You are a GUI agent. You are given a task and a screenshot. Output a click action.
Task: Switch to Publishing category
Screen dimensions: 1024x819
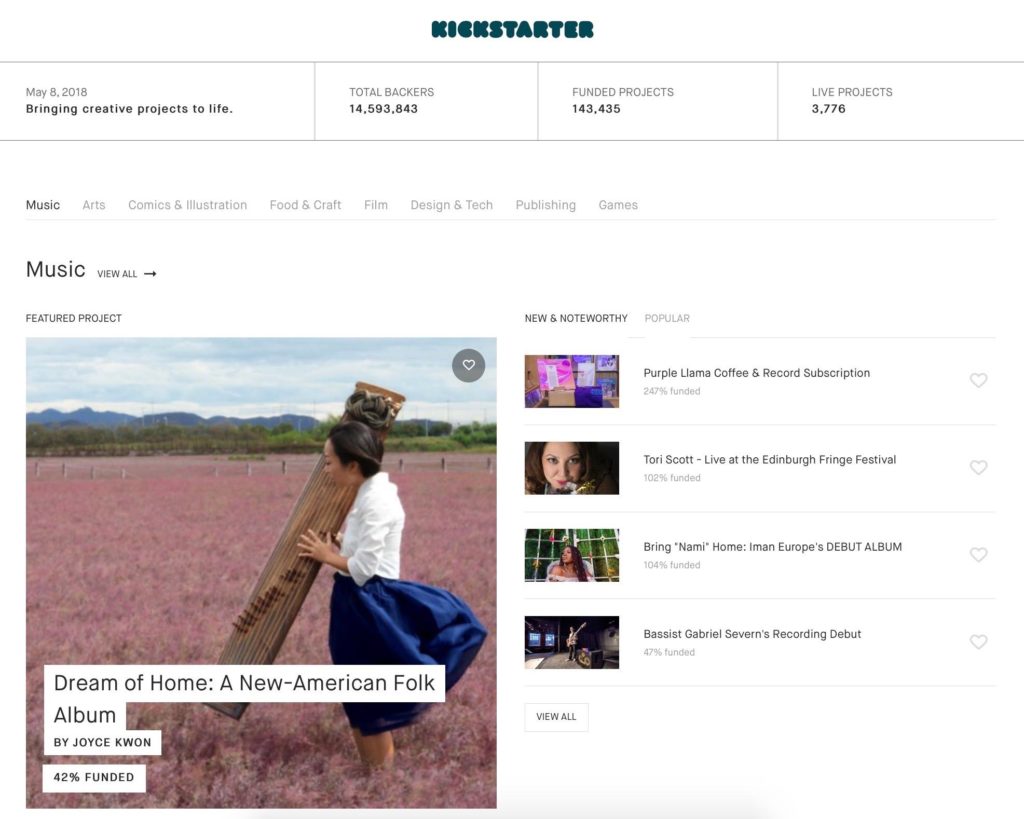pos(545,205)
